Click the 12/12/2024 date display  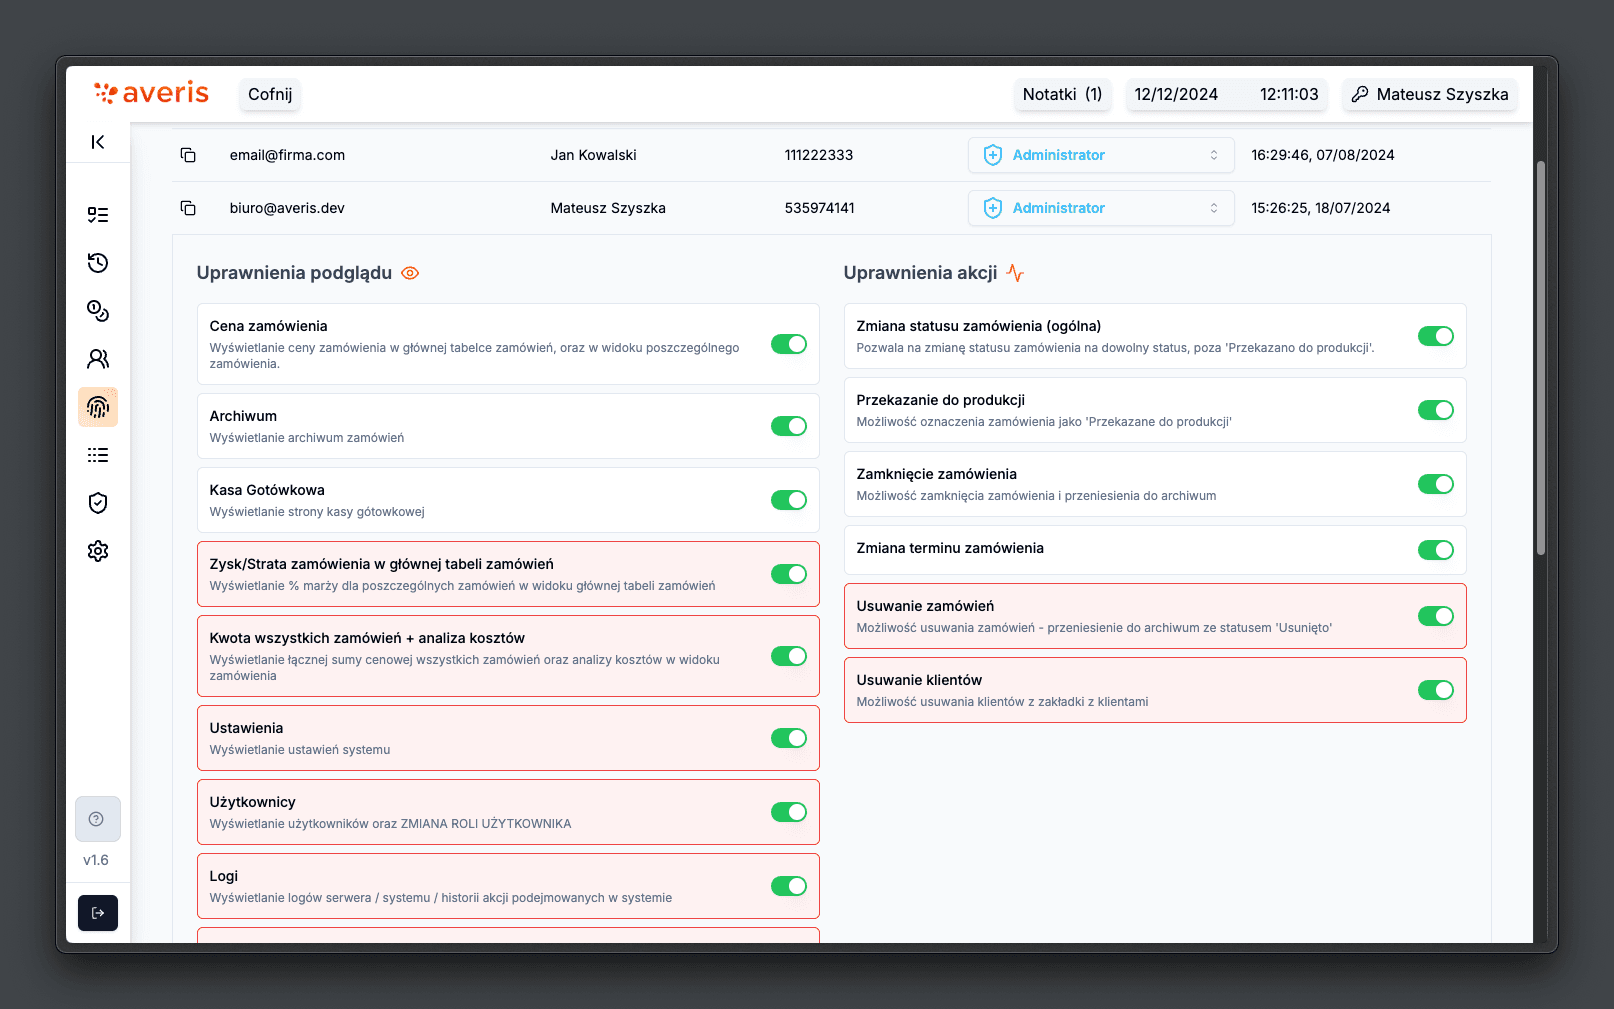(1176, 94)
